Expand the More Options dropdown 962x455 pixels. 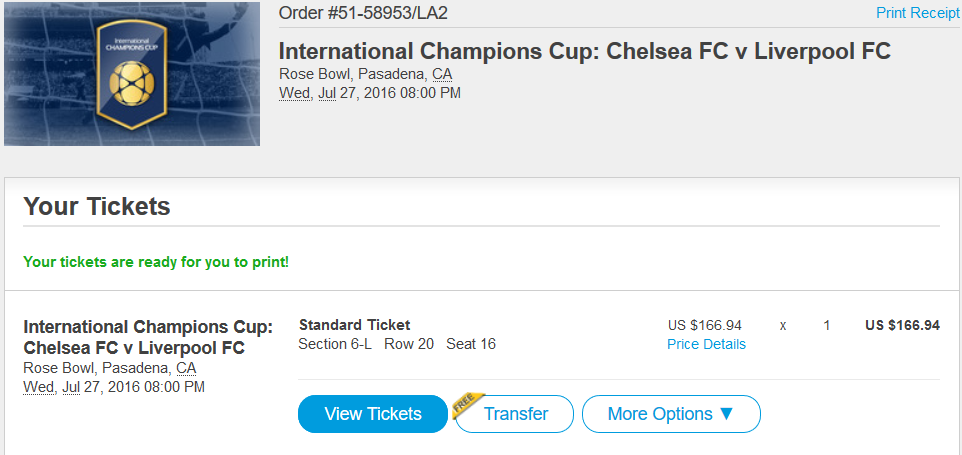671,414
